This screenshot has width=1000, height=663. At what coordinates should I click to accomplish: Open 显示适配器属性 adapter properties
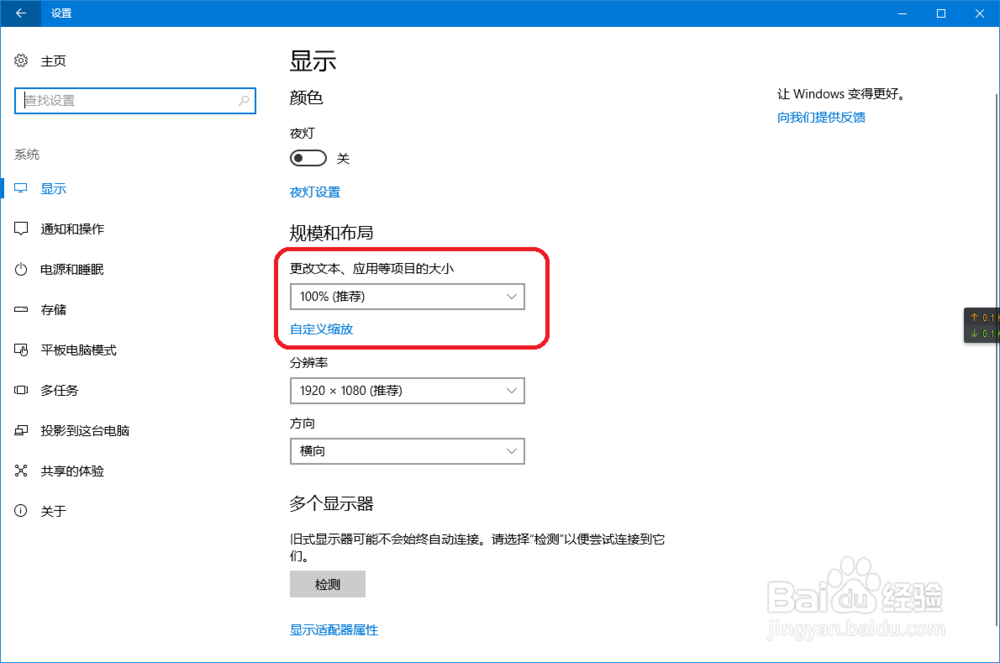(334, 629)
